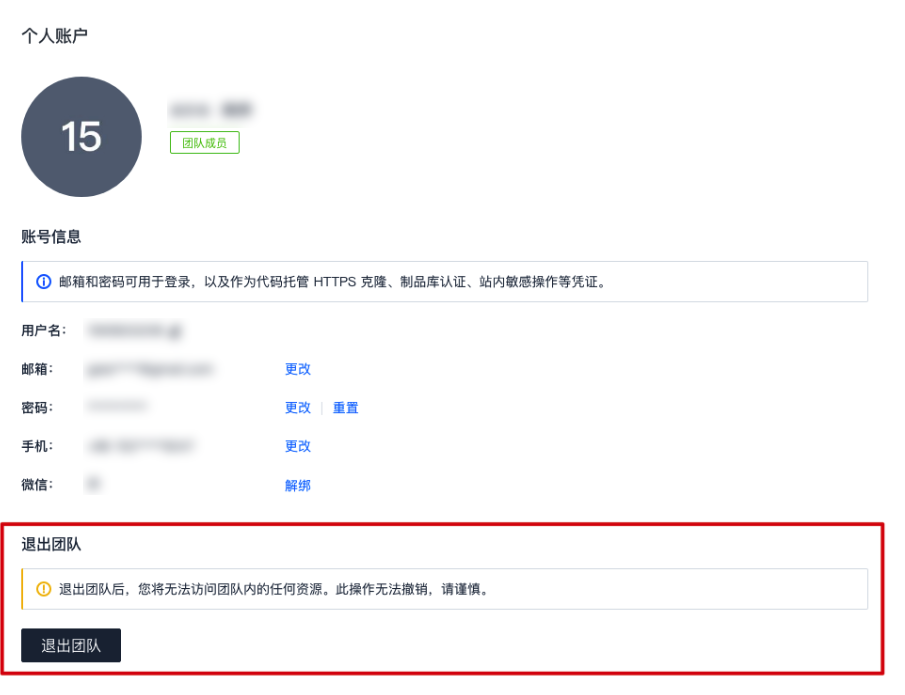Image resolution: width=905 pixels, height=695 pixels.
Task: Click the 退出团队后 warning banner text
Action: [x=275, y=589]
